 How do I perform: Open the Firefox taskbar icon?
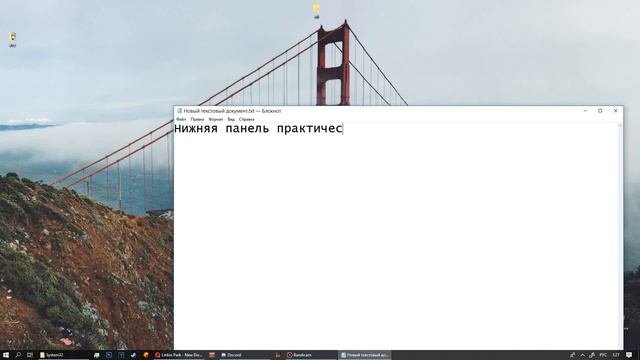[146, 355]
